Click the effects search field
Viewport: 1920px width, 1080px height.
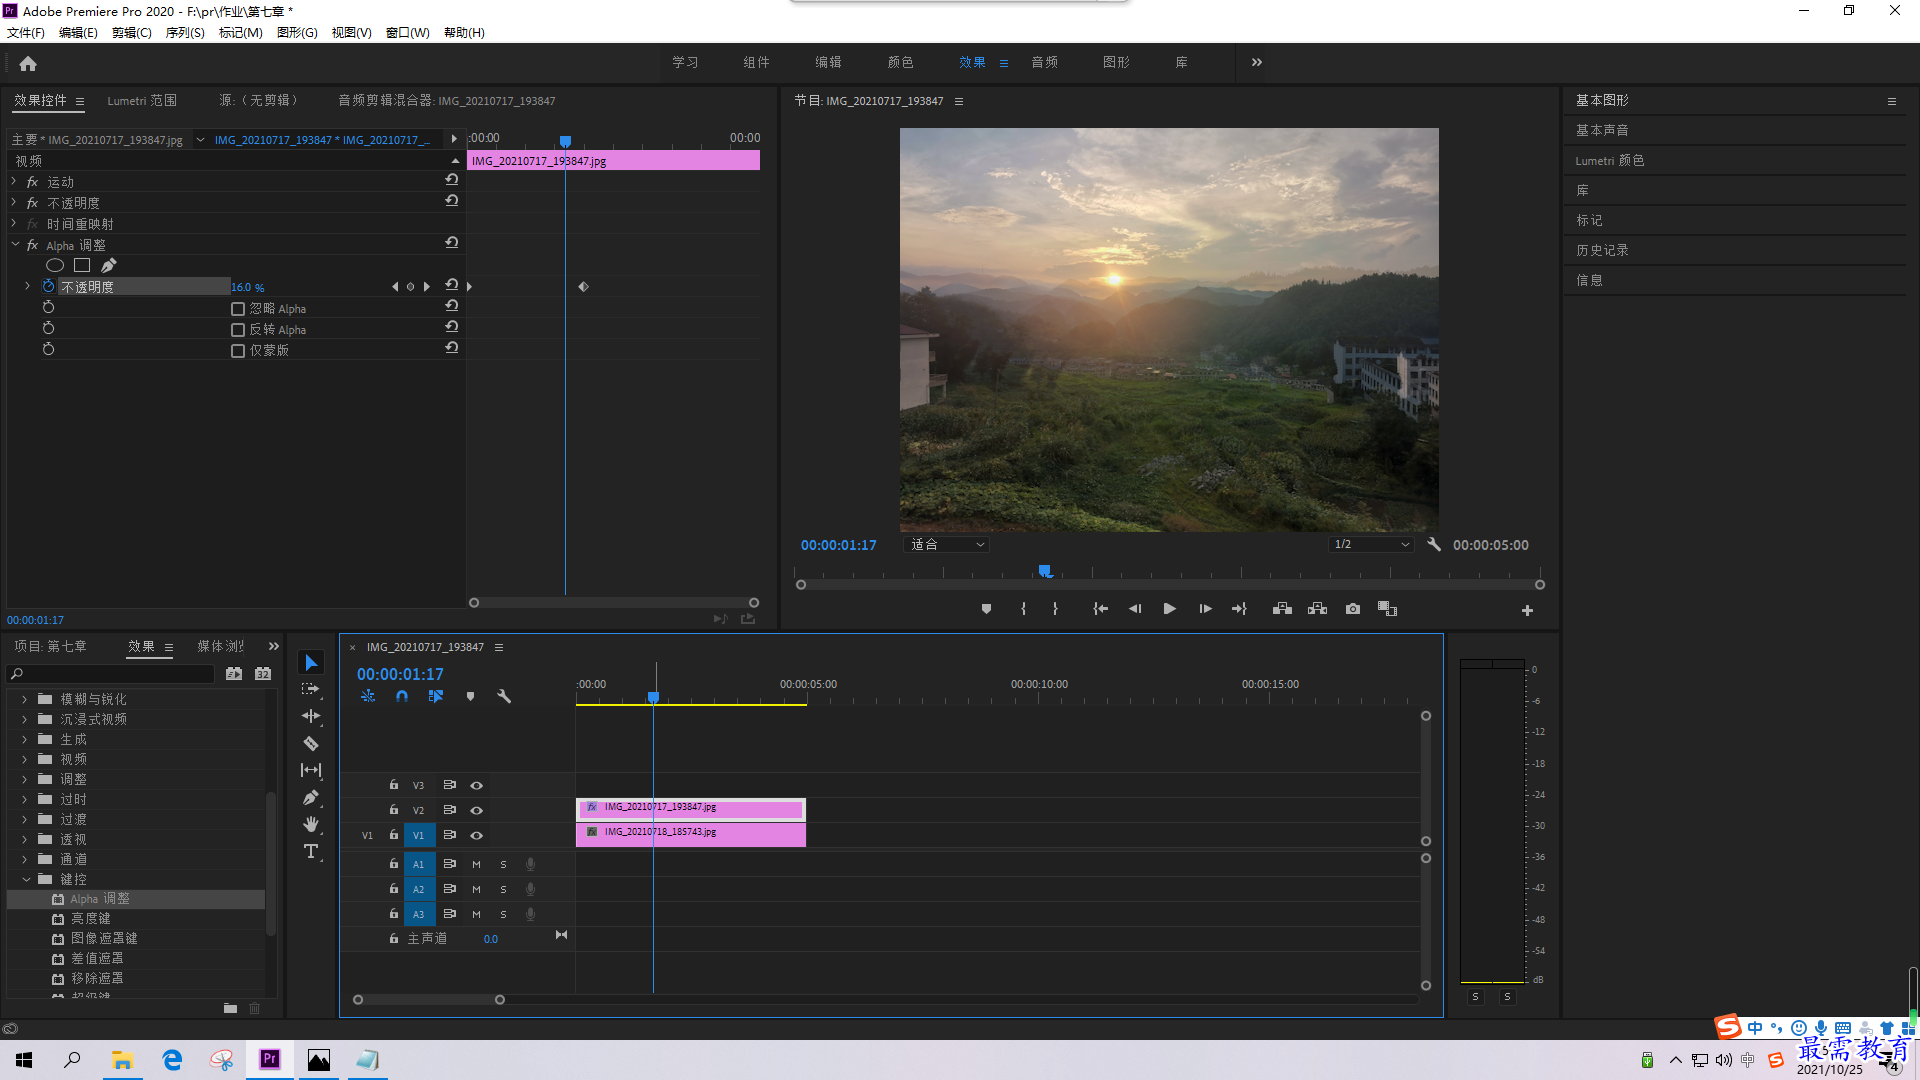tap(111, 674)
